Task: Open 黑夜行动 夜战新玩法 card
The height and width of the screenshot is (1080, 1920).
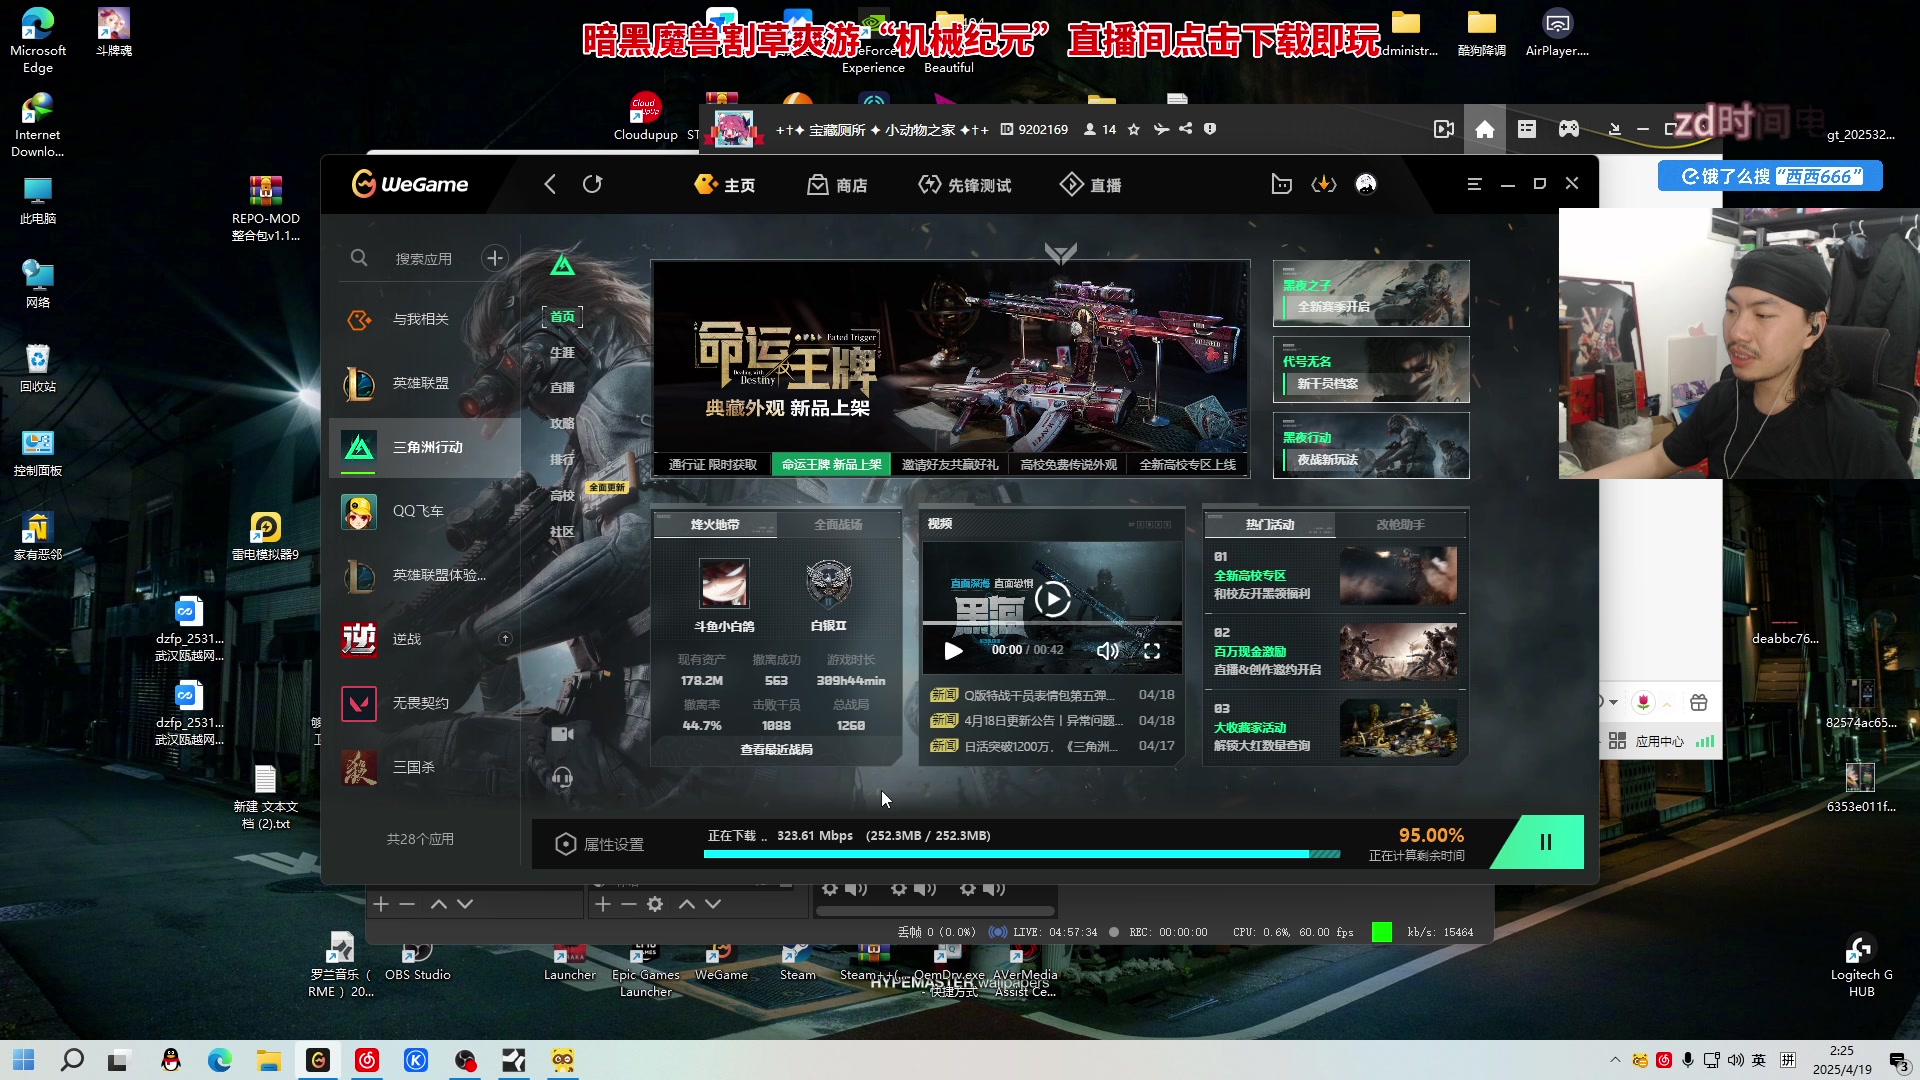Action: (1371, 446)
